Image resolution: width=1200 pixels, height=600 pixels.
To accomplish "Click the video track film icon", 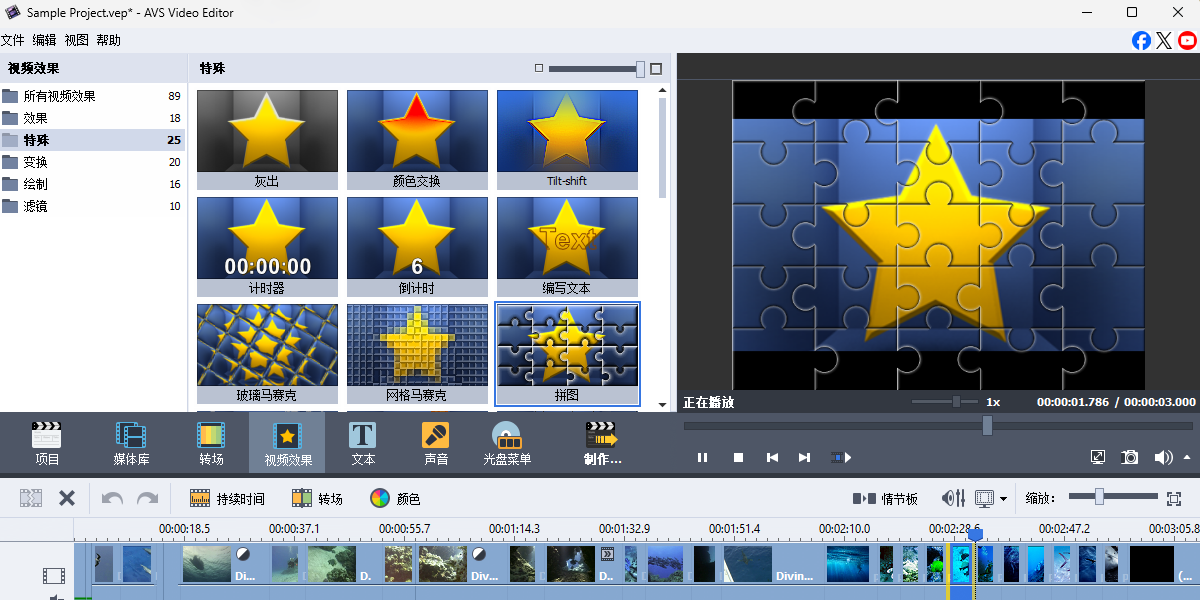I will coord(53,575).
